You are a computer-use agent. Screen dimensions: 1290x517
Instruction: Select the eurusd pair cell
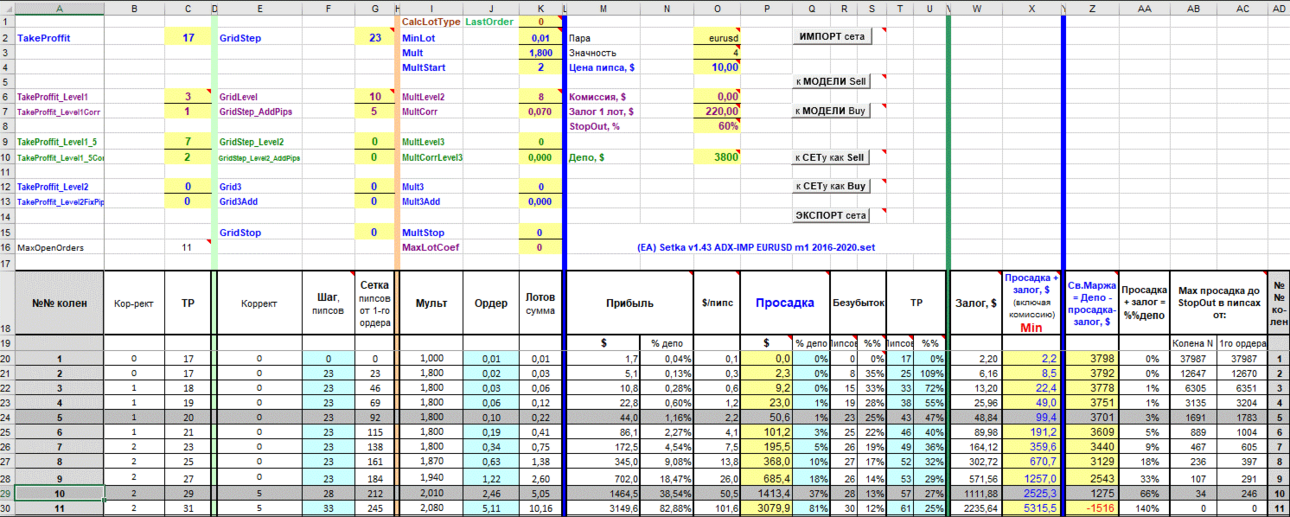click(x=718, y=37)
